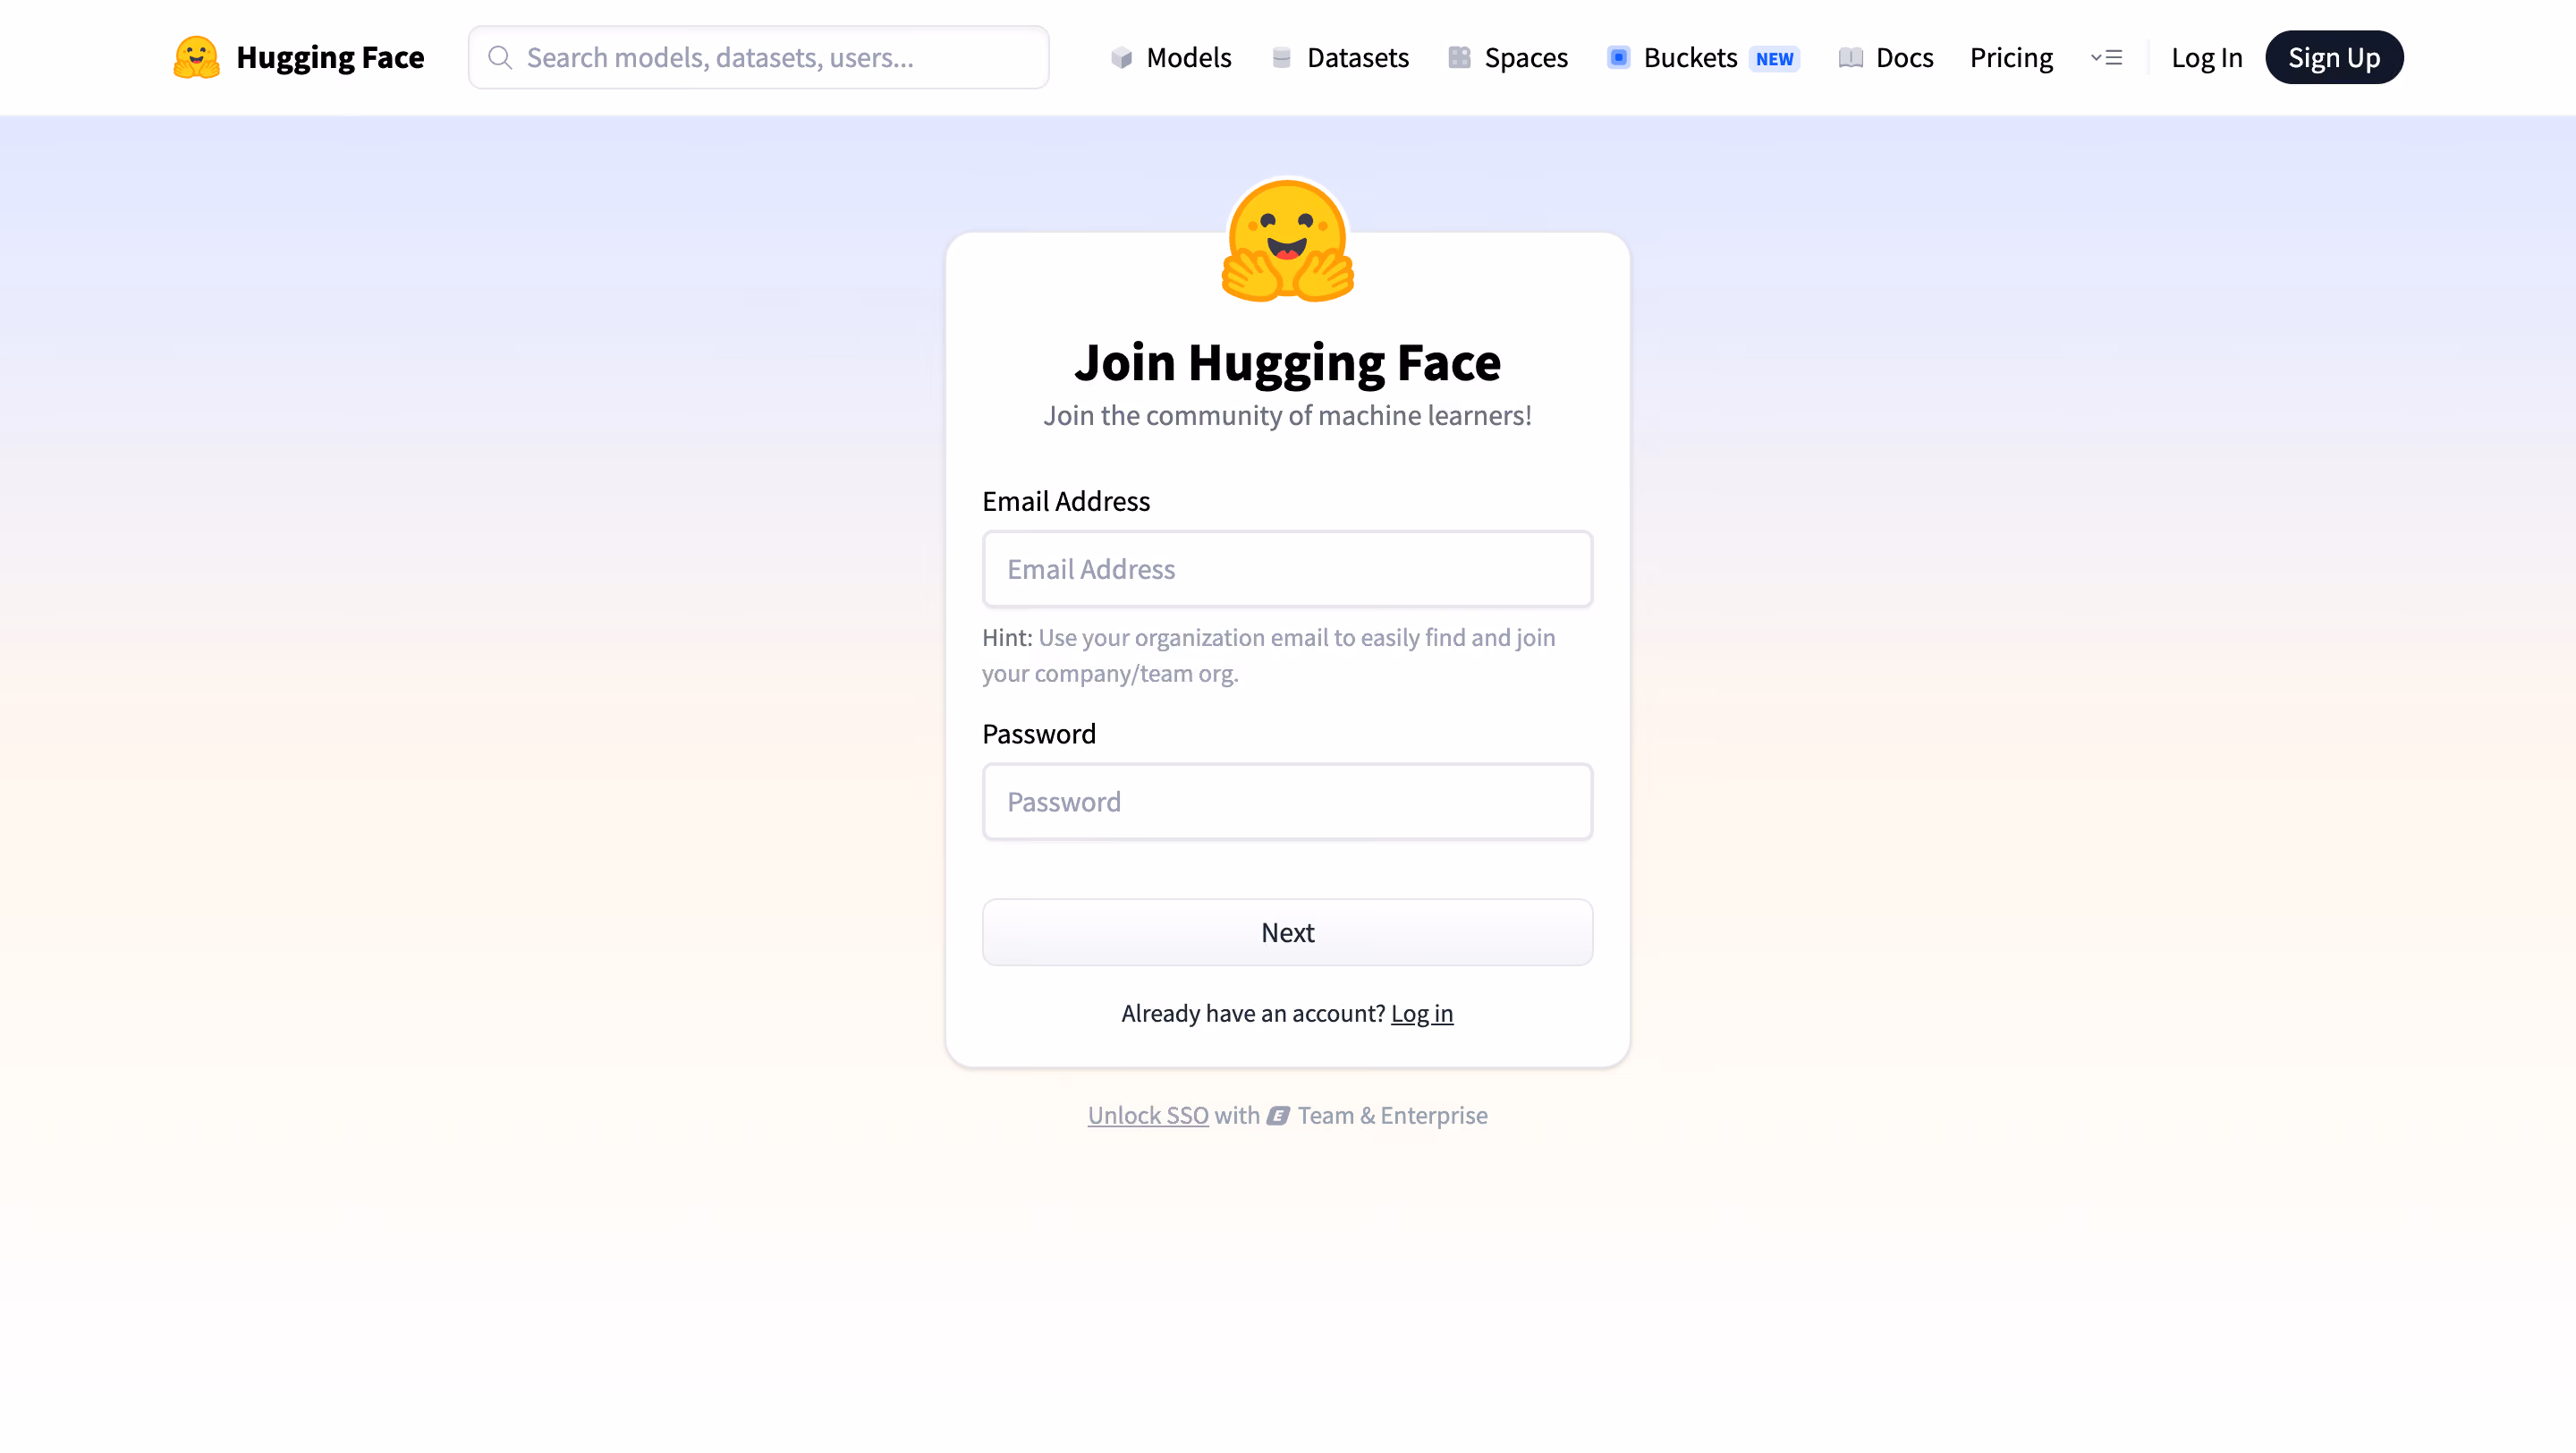Screen dimensions: 2576x1453
Task: Click the 'Email Address' field label
Action: point(1066,501)
